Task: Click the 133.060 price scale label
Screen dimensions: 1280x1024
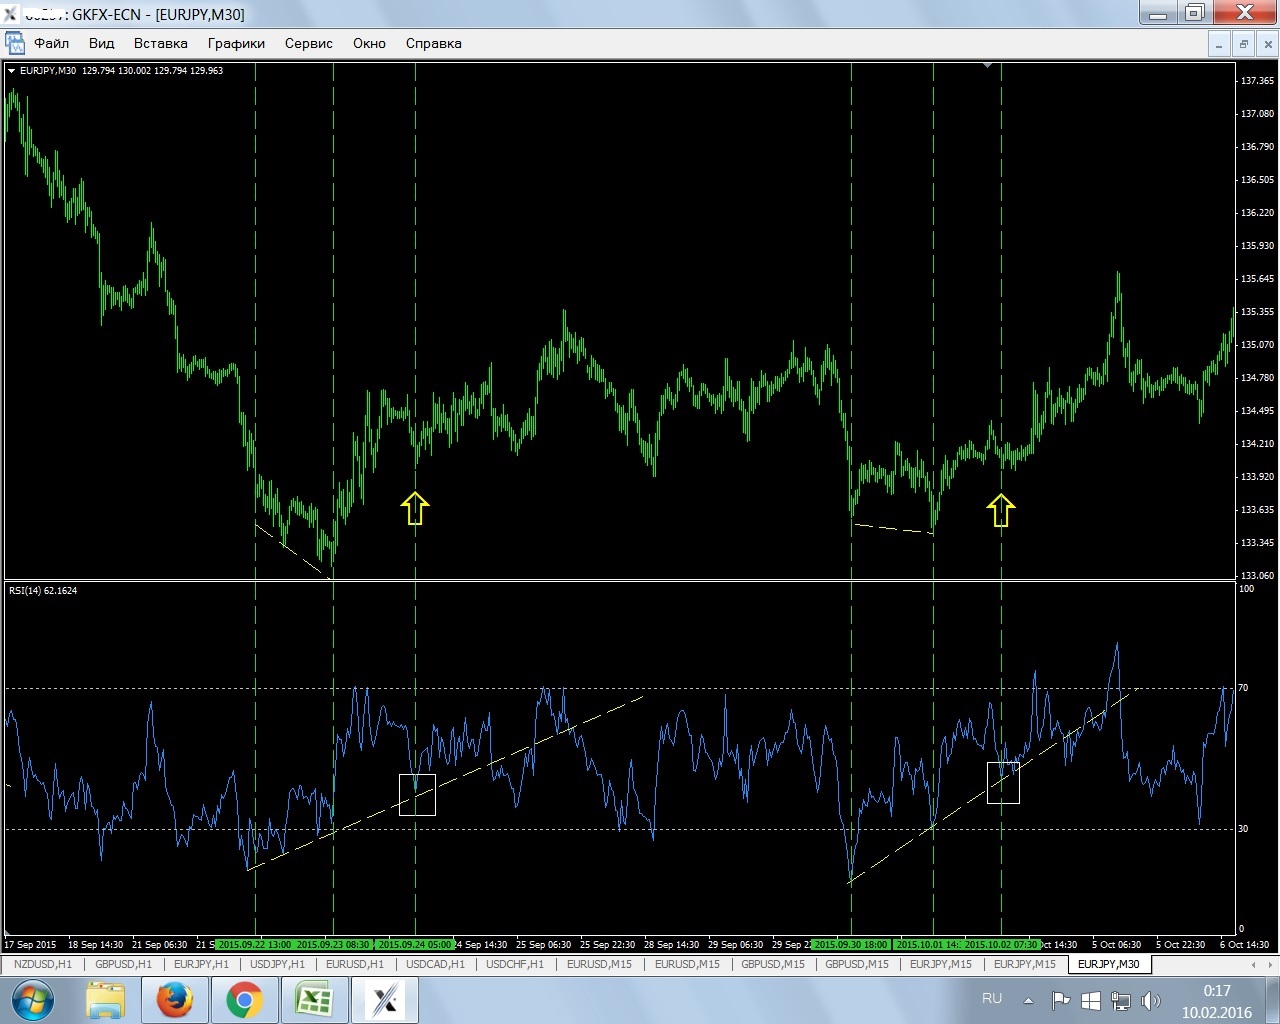Action: (x=1257, y=575)
